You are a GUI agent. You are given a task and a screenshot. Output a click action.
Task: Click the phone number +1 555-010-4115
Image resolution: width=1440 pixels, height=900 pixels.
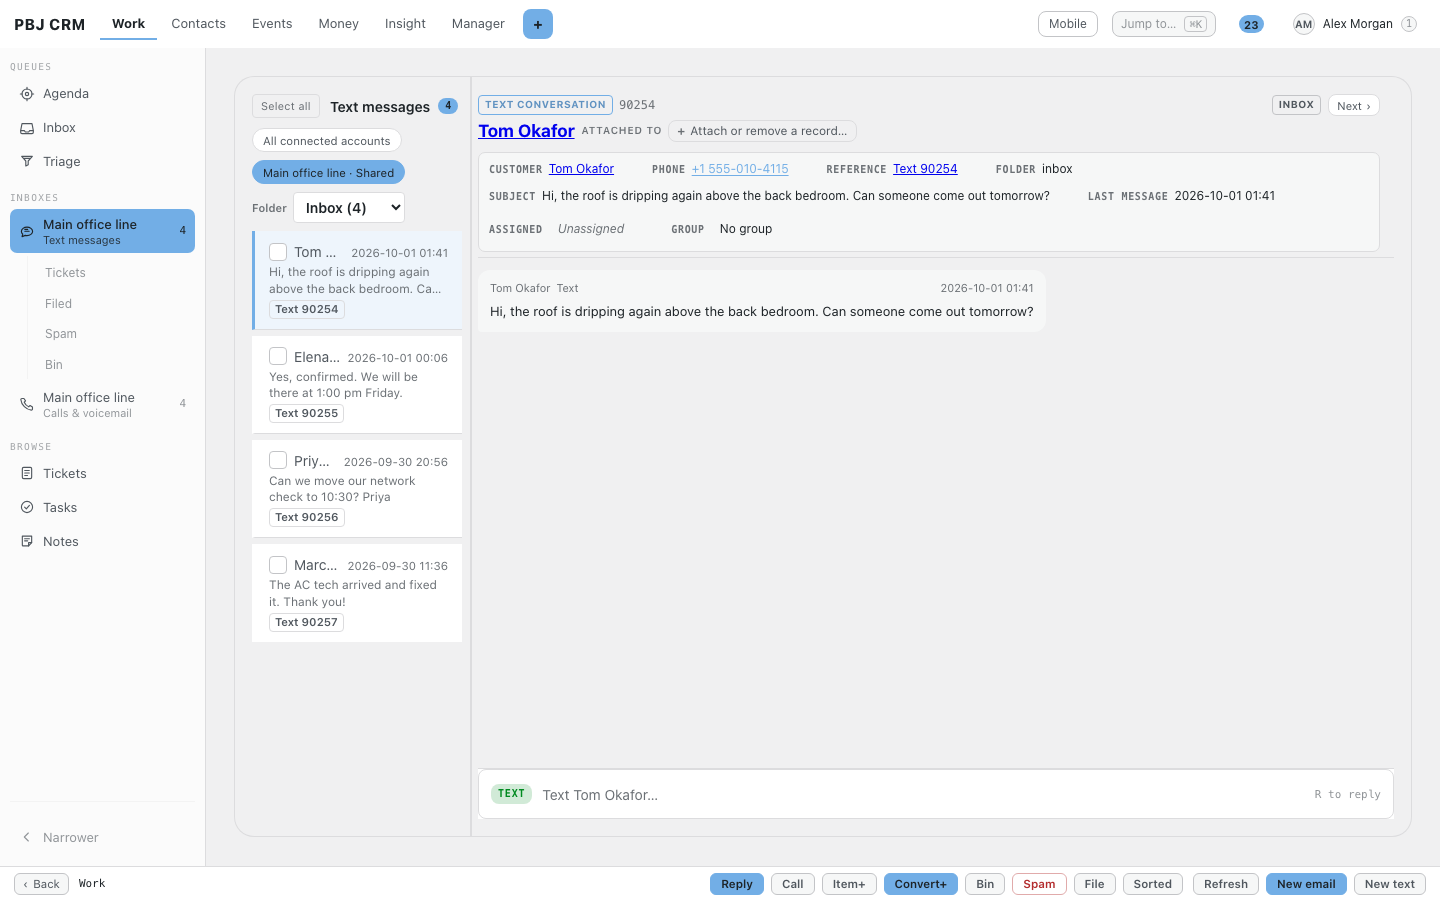740,169
